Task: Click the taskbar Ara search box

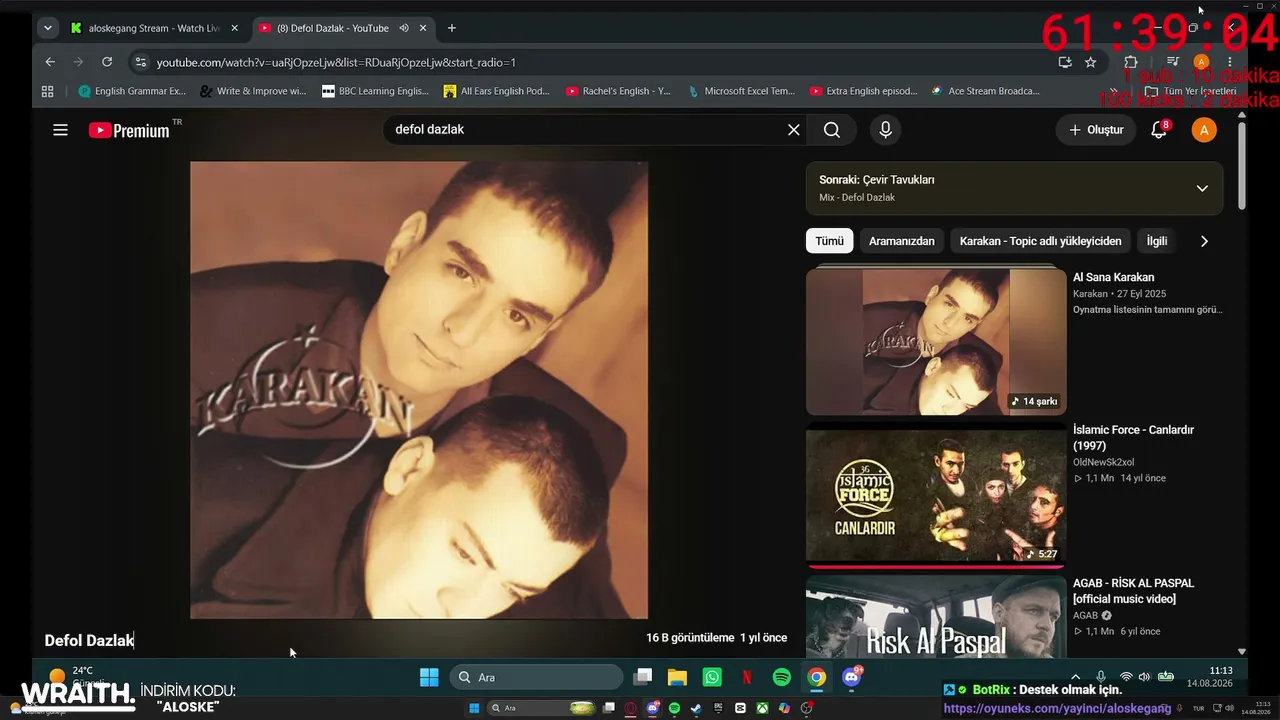Action: point(536,678)
